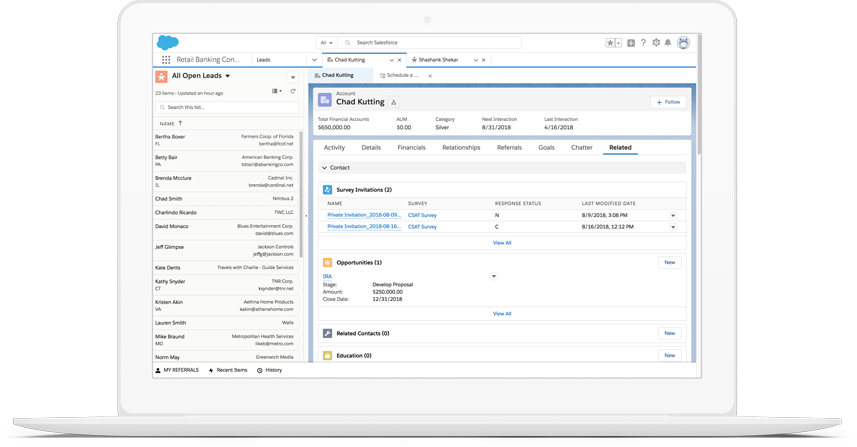
Task: Click the notifications bell icon
Action: pos(668,43)
